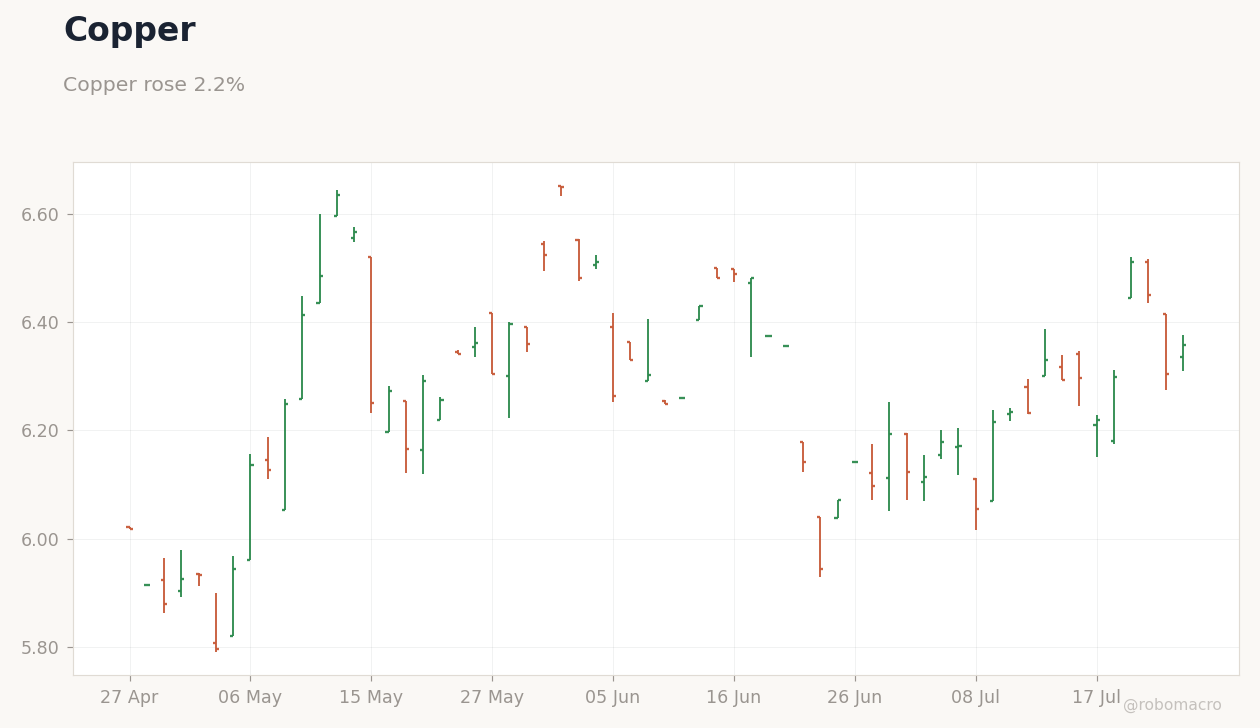Select the last green bar on the right
This screenshot has width=1260, height=728.
1183,353
